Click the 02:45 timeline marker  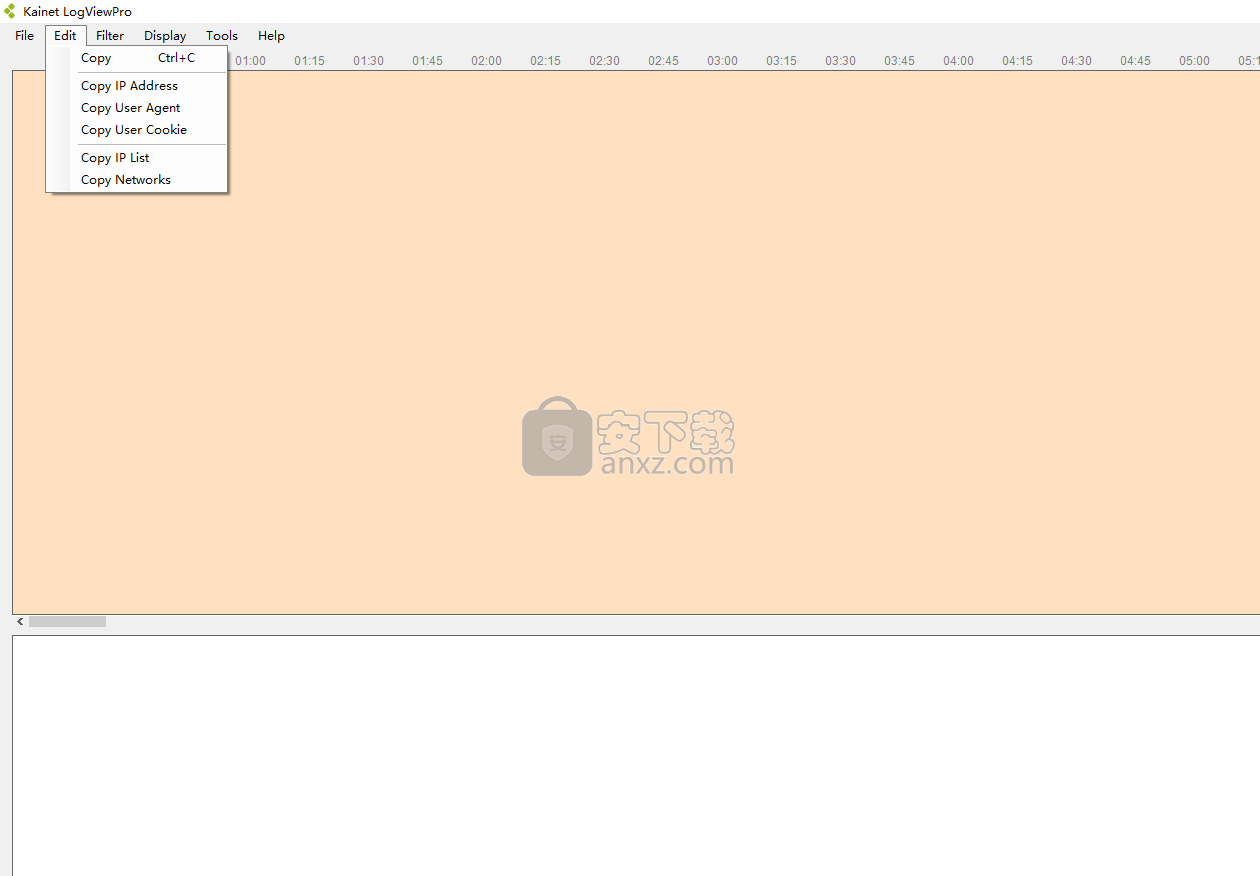[663, 61]
